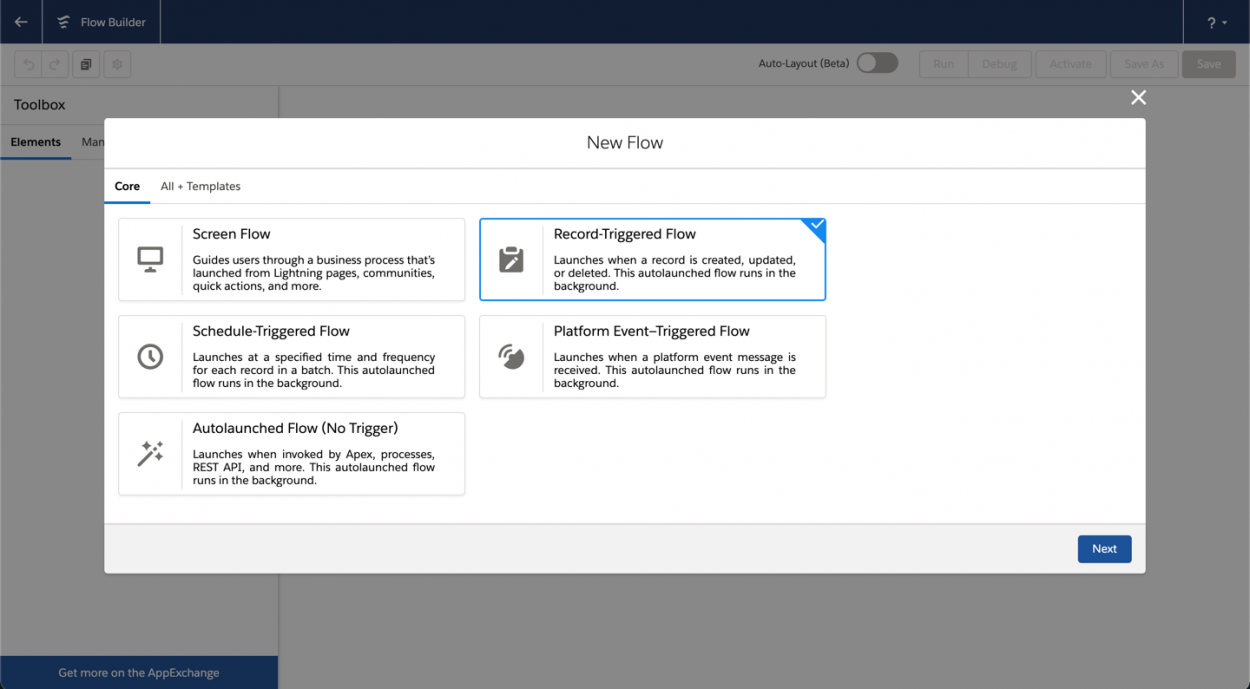
Task: Switch to the All + Templates tab
Action: point(200,186)
